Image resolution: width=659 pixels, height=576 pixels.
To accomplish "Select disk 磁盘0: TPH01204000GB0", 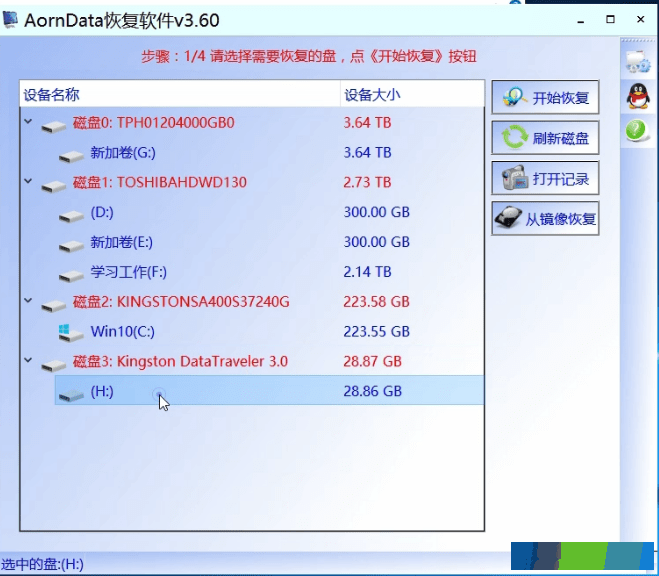I will [153, 123].
